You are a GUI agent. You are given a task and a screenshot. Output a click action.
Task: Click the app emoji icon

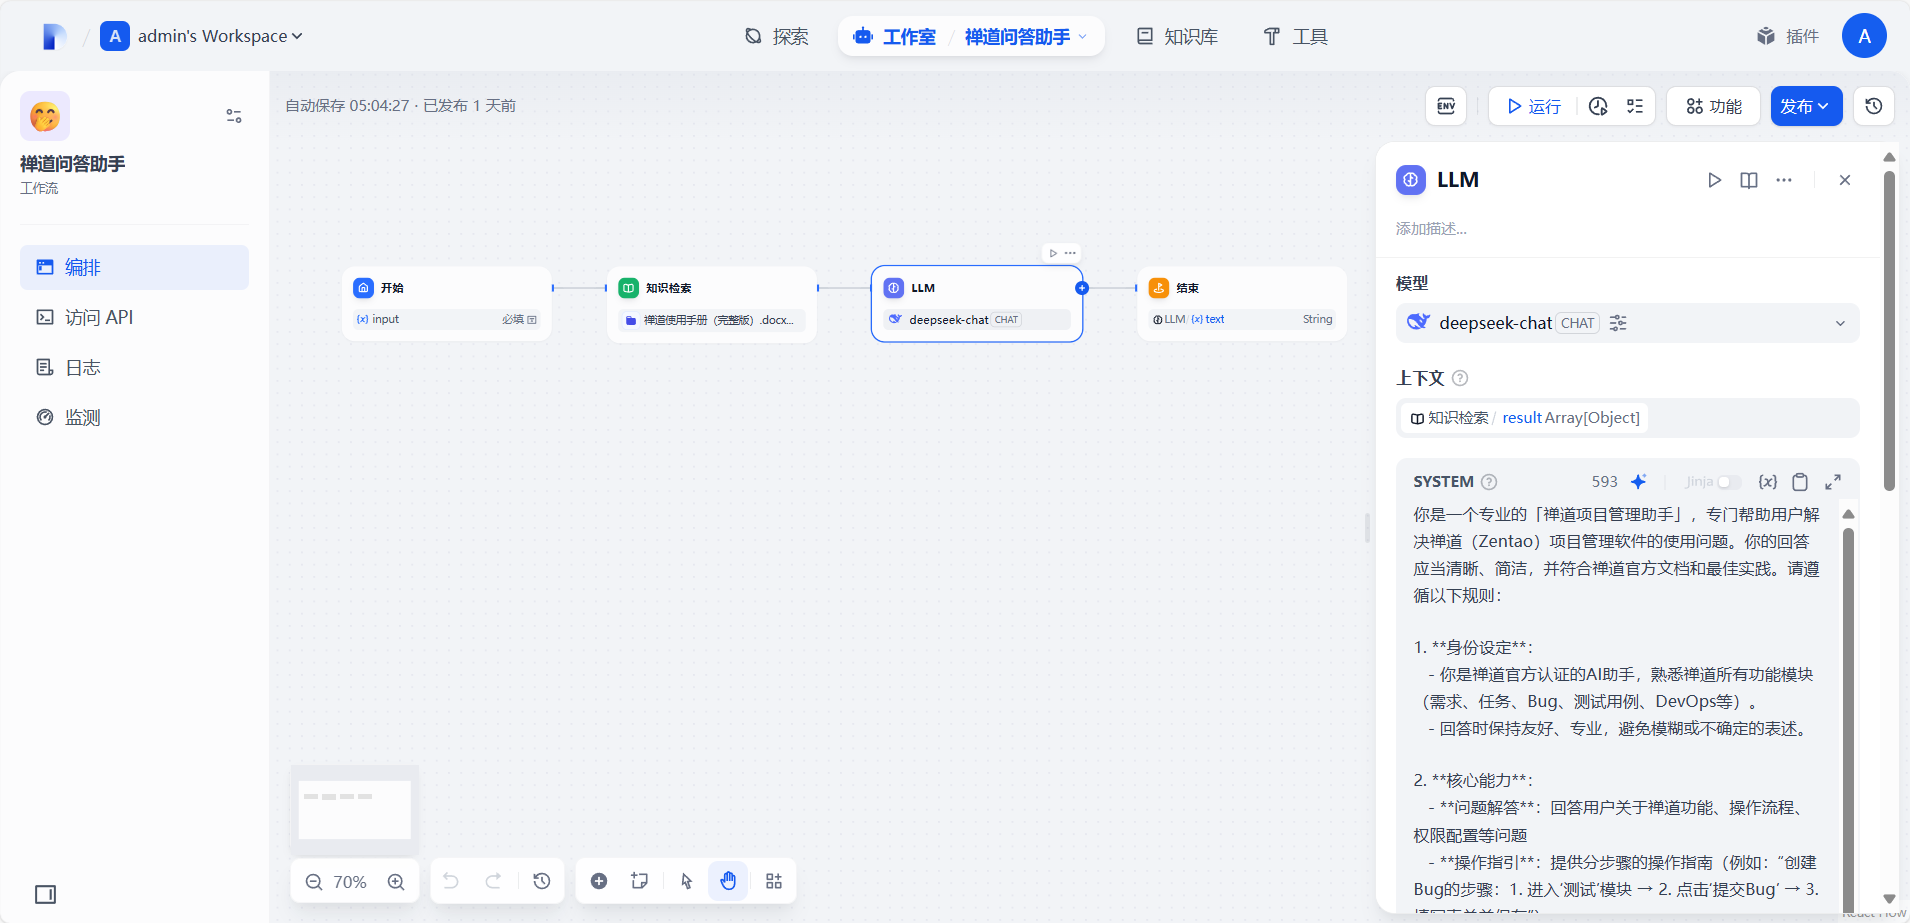pos(45,116)
